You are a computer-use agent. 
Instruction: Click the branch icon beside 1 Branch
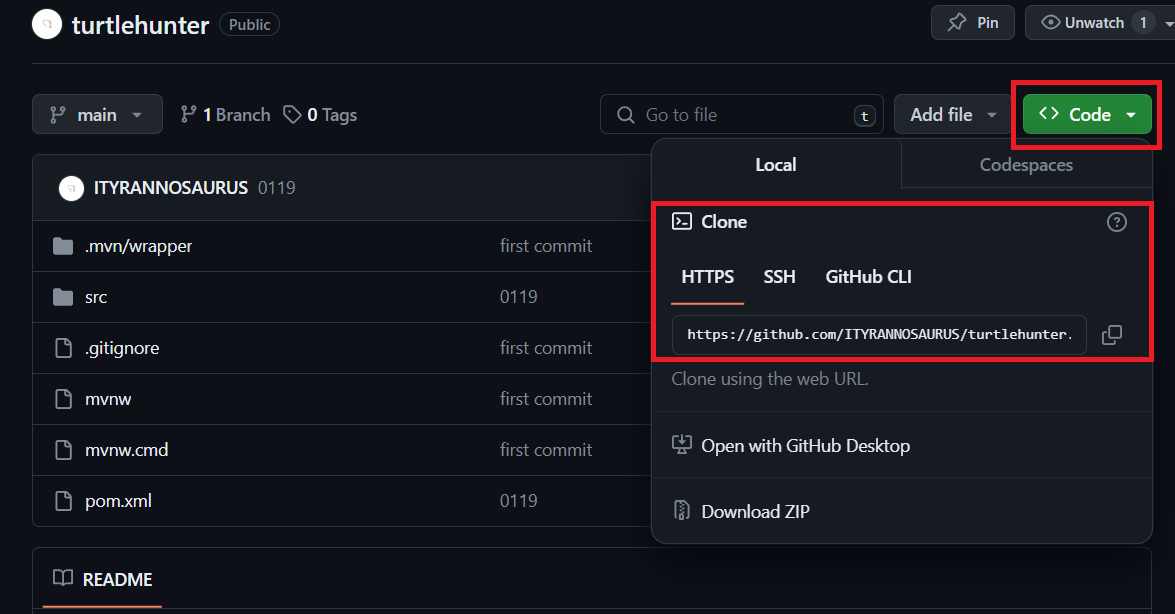click(x=188, y=114)
